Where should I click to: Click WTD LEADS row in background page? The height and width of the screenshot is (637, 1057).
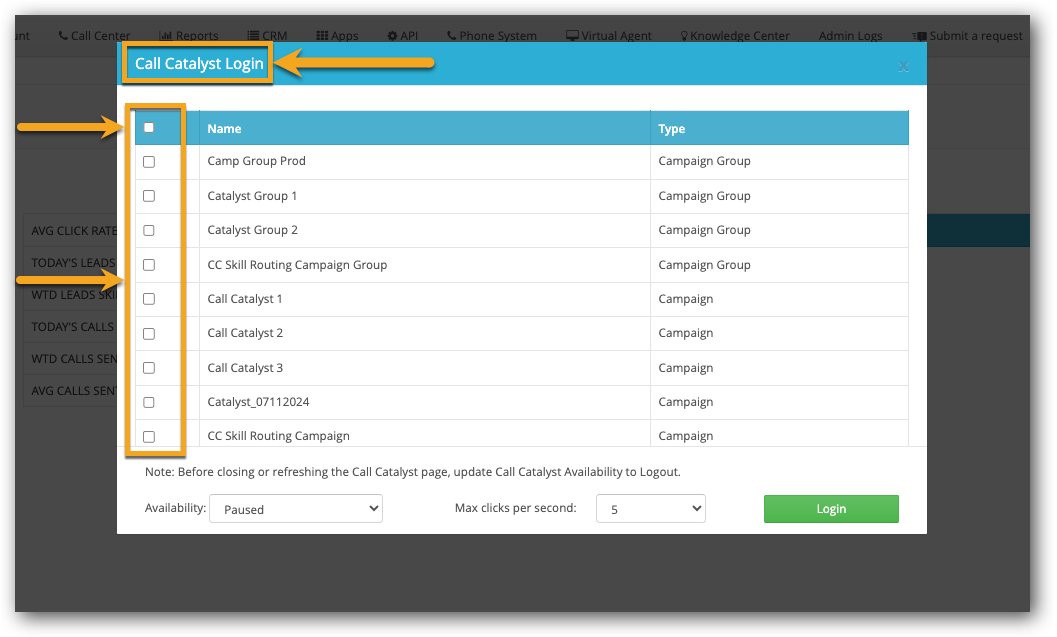[71, 295]
